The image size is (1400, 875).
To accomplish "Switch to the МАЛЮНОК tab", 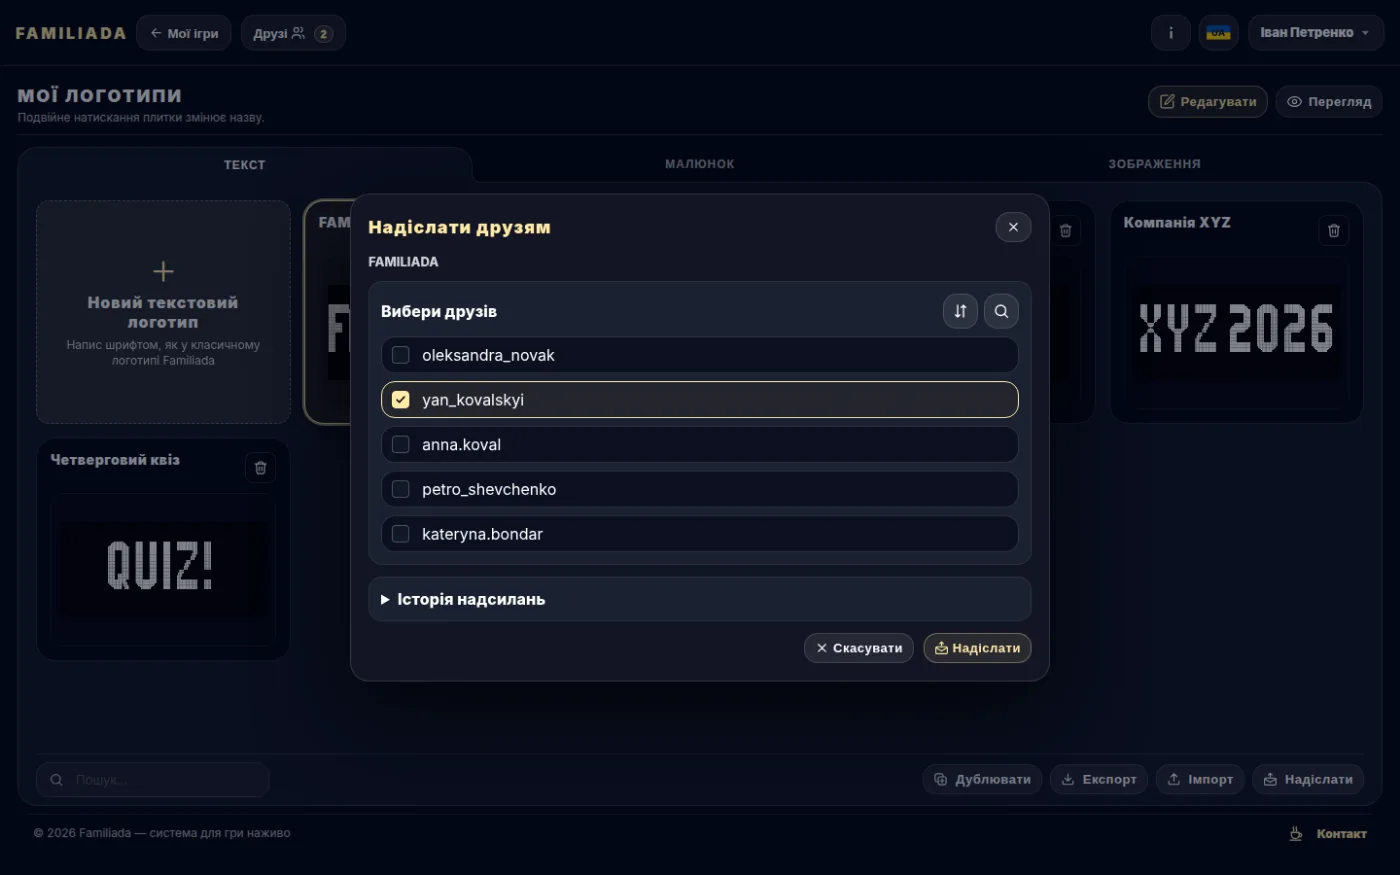I will (x=699, y=164).
